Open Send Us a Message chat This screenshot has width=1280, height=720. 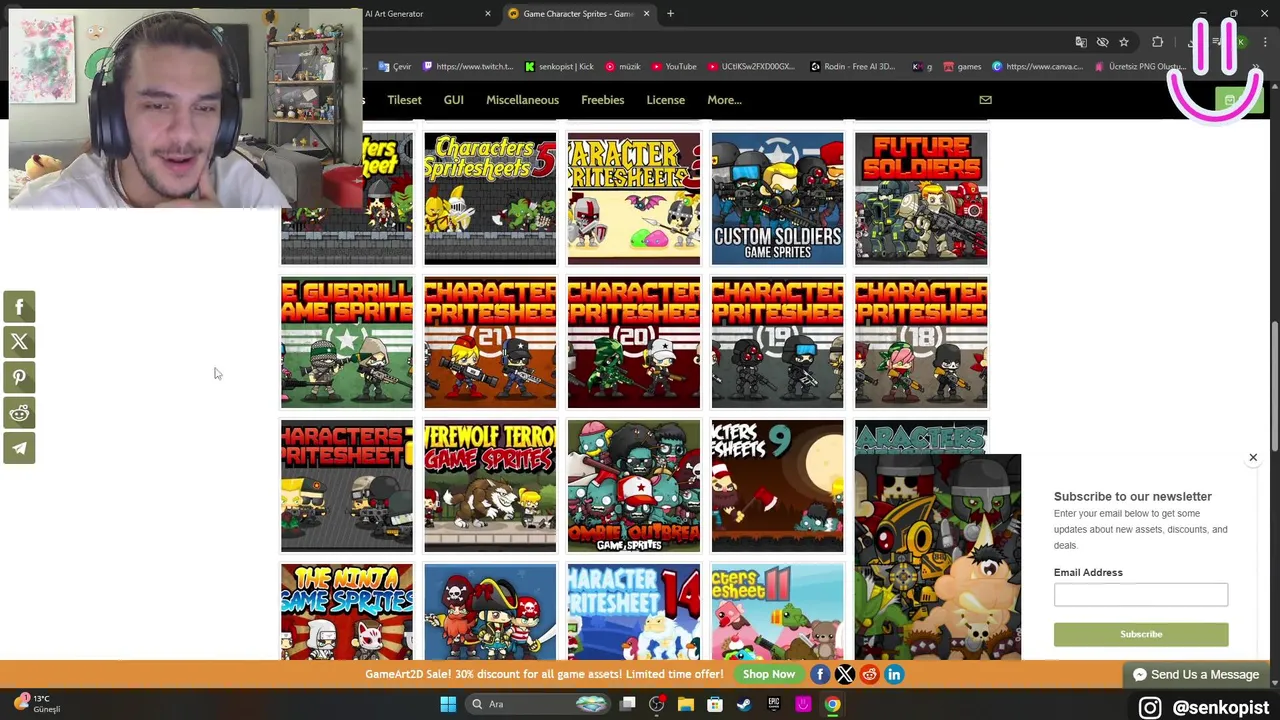coord(1195,675)
